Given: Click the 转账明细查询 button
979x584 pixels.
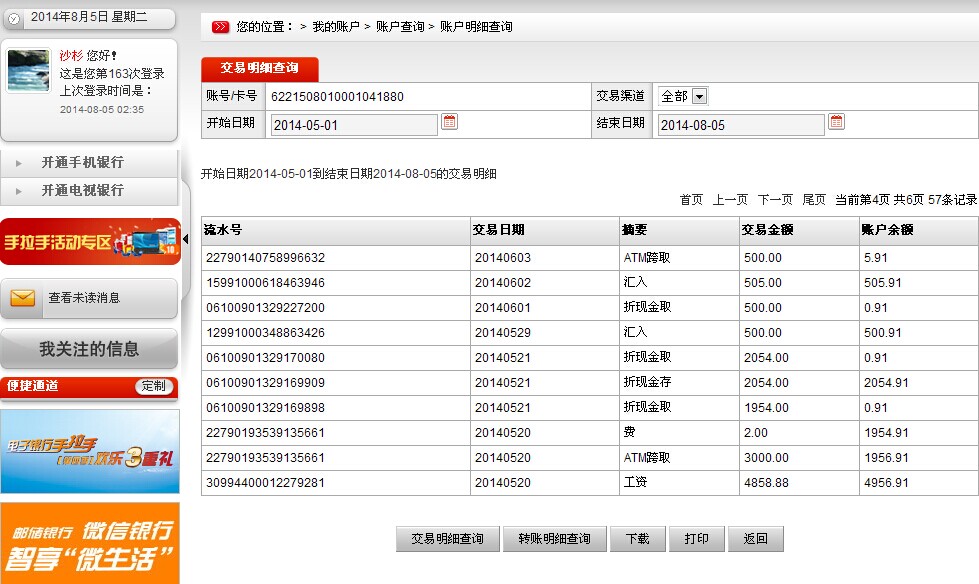Looking at the screenshot, I should pyautogui.click(x=554, y=539).
